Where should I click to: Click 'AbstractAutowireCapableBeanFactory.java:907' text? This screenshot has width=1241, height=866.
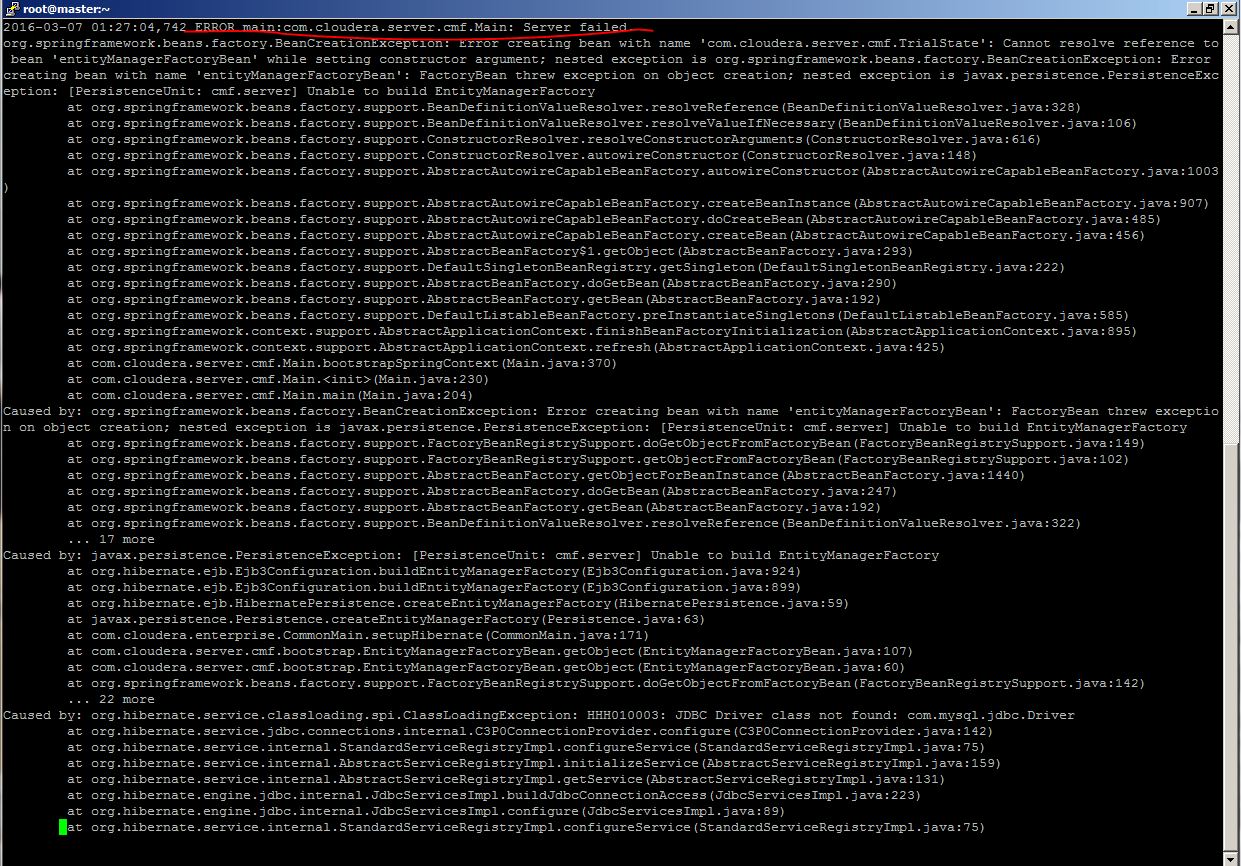(x=1031, y=203)
